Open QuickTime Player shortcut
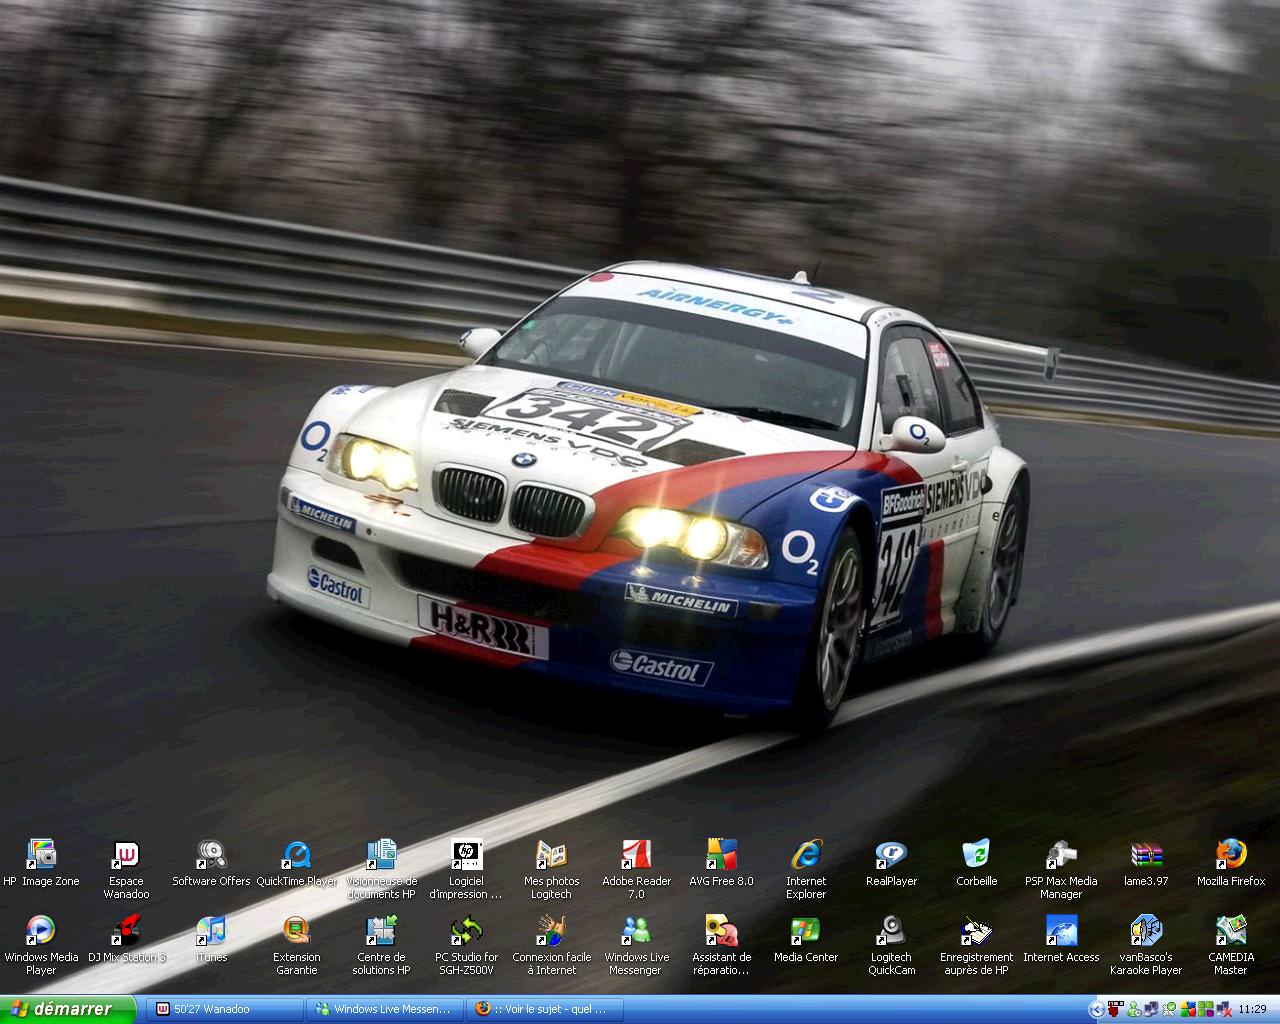Image resolution: width=1280 pixels, height=1024 pixels. point(297,863)
